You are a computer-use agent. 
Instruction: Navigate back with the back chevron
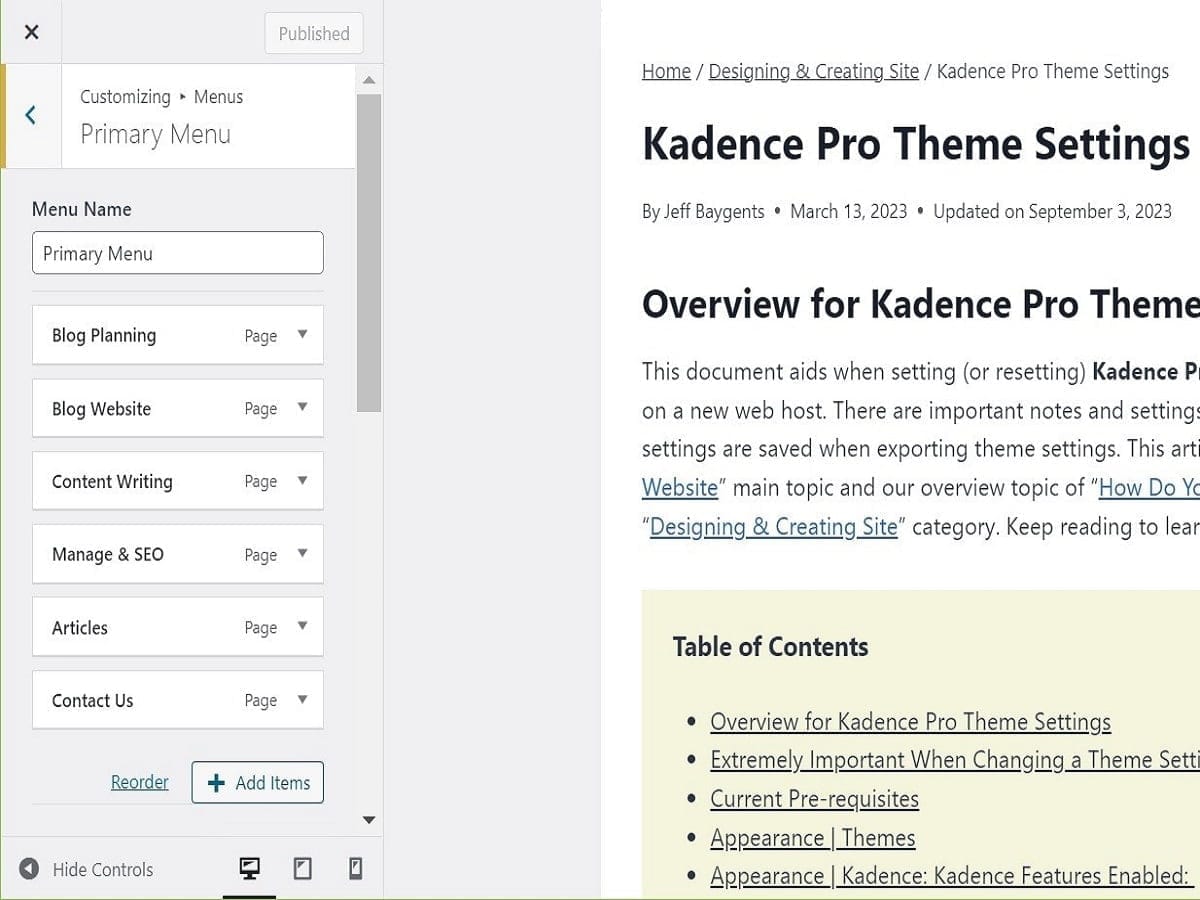tap(31, 115)
